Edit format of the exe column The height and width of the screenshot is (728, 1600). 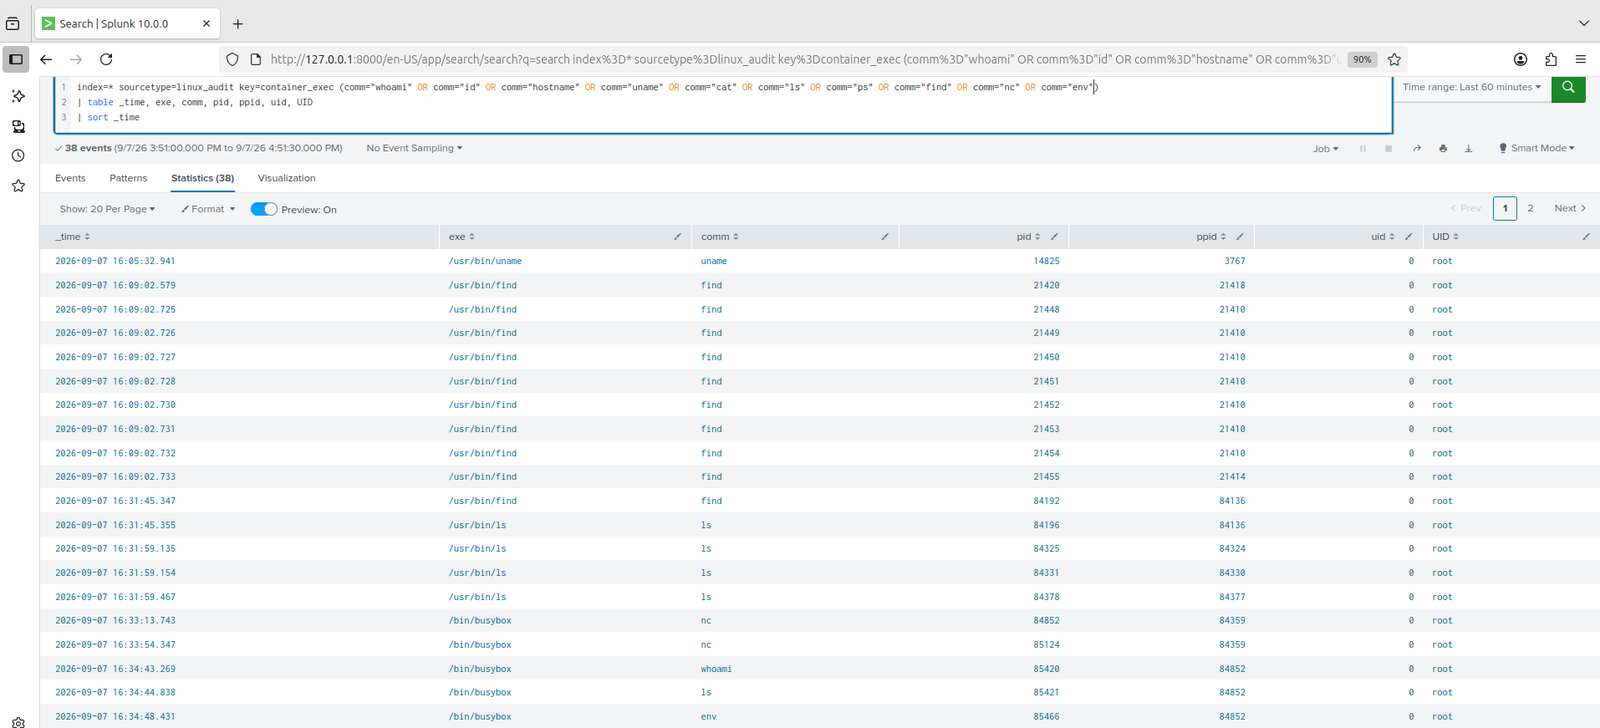[677, 237]
